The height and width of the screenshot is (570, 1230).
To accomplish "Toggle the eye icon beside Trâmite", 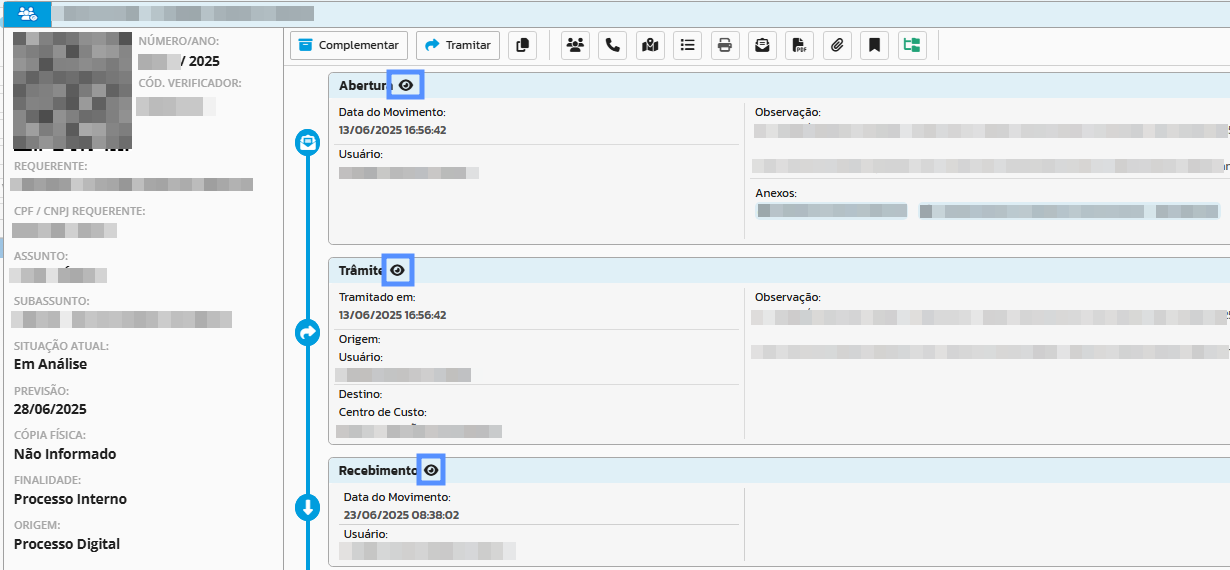I will tap(397, 270).
